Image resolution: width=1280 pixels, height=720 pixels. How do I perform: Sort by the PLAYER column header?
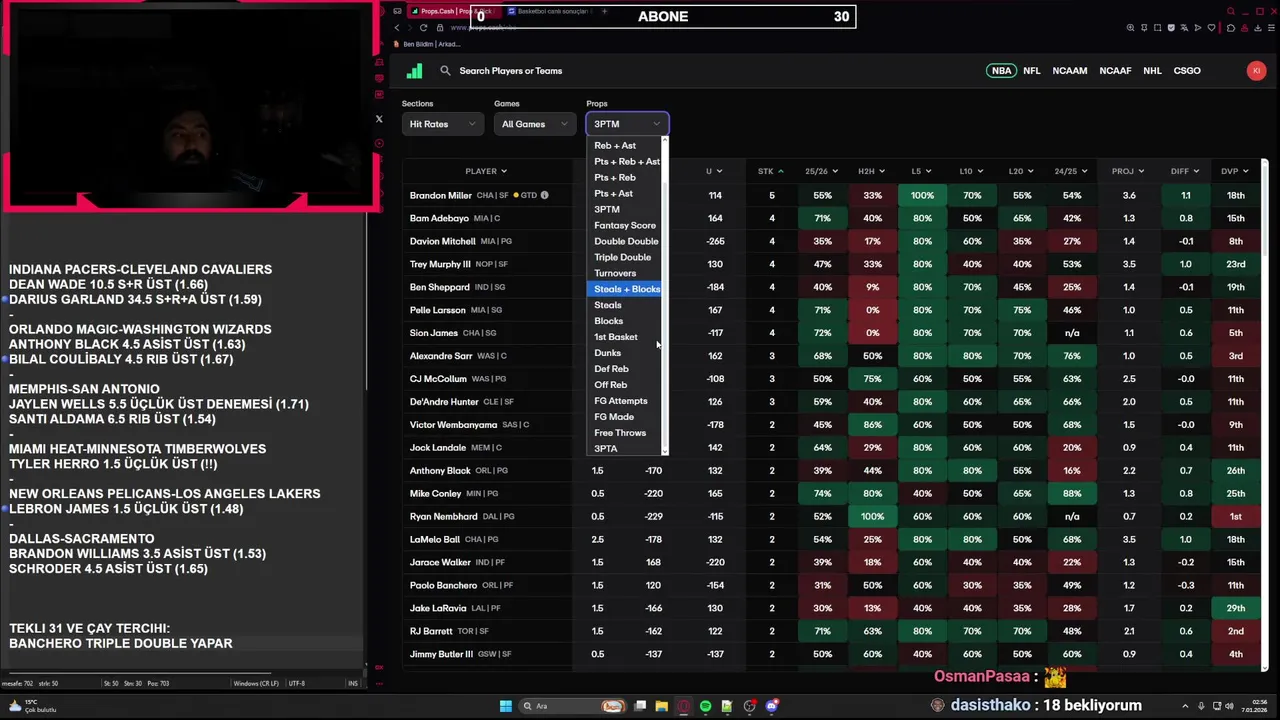click(x=485, y=171)
